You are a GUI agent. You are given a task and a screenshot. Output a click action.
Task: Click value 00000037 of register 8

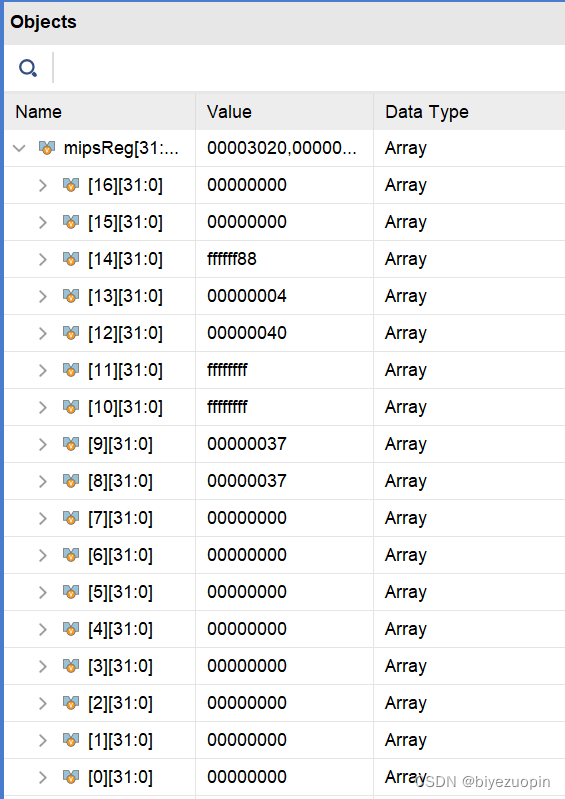tap(247, 481)
